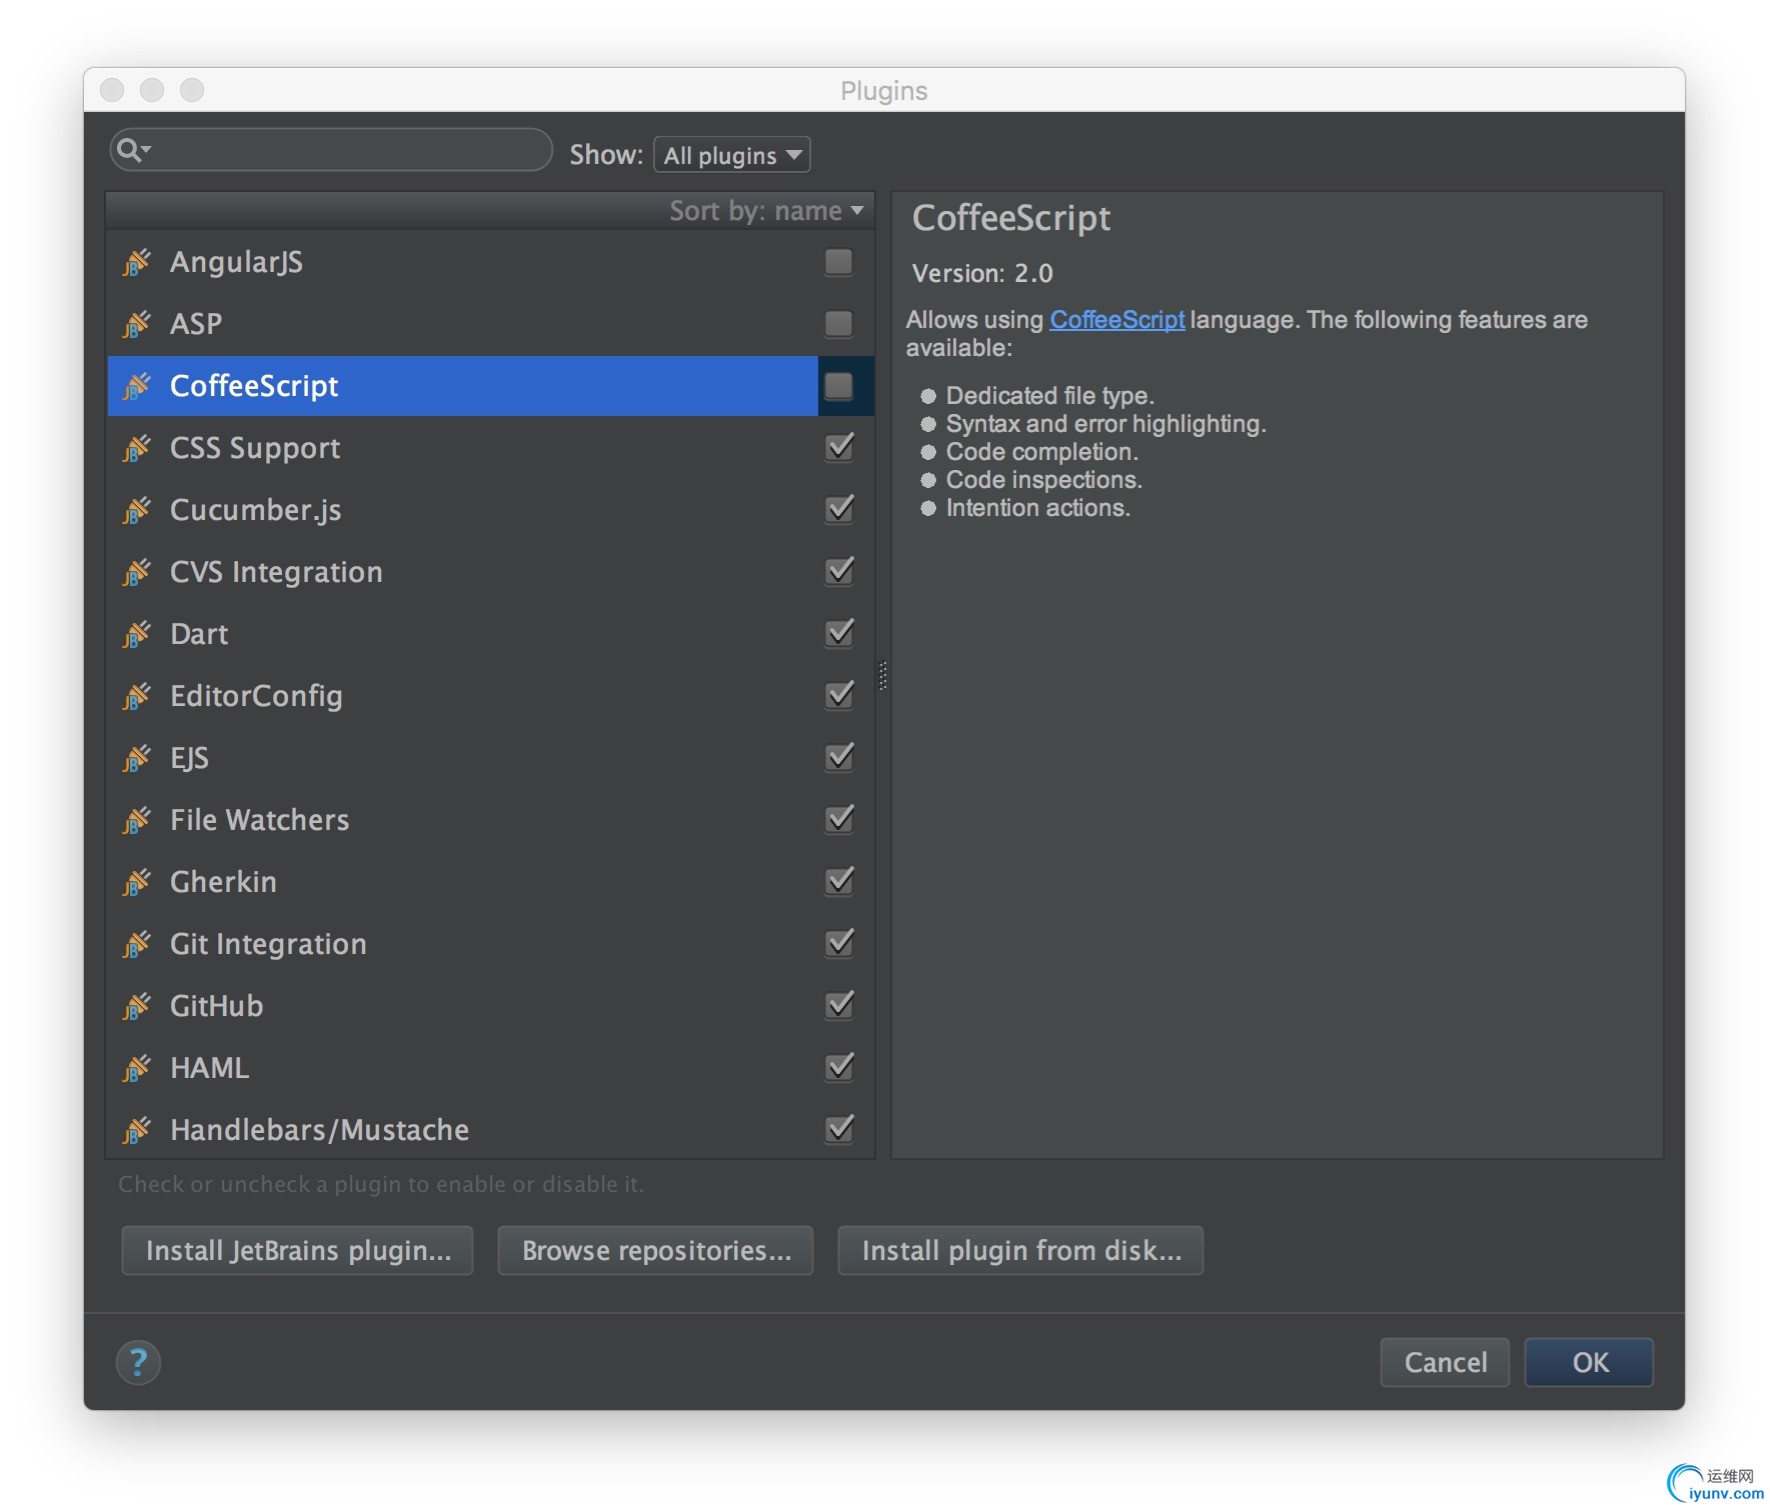1770x1510 pixels.
Task: Click the HAML plugin icon
Action: point(137,1068)
